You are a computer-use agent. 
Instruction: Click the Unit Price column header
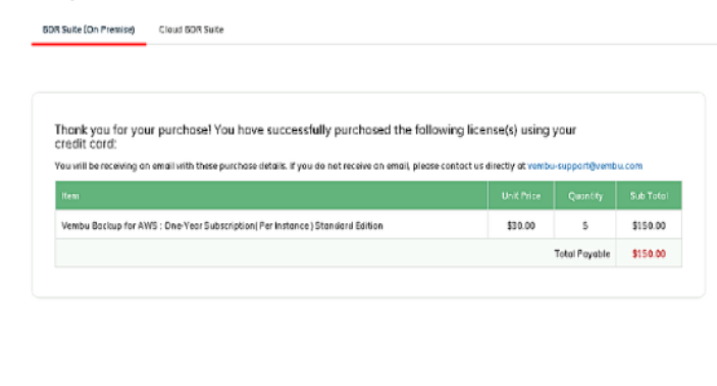point(521,196)
